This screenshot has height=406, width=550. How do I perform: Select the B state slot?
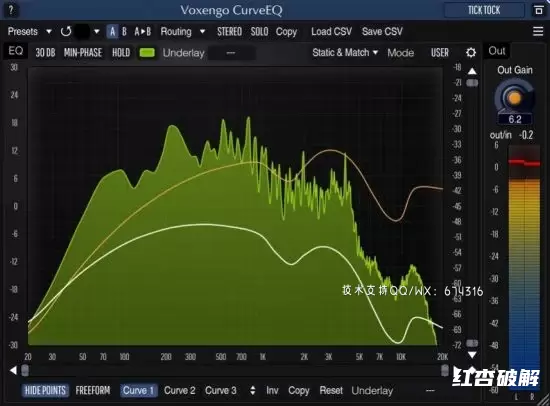point(124,32)
